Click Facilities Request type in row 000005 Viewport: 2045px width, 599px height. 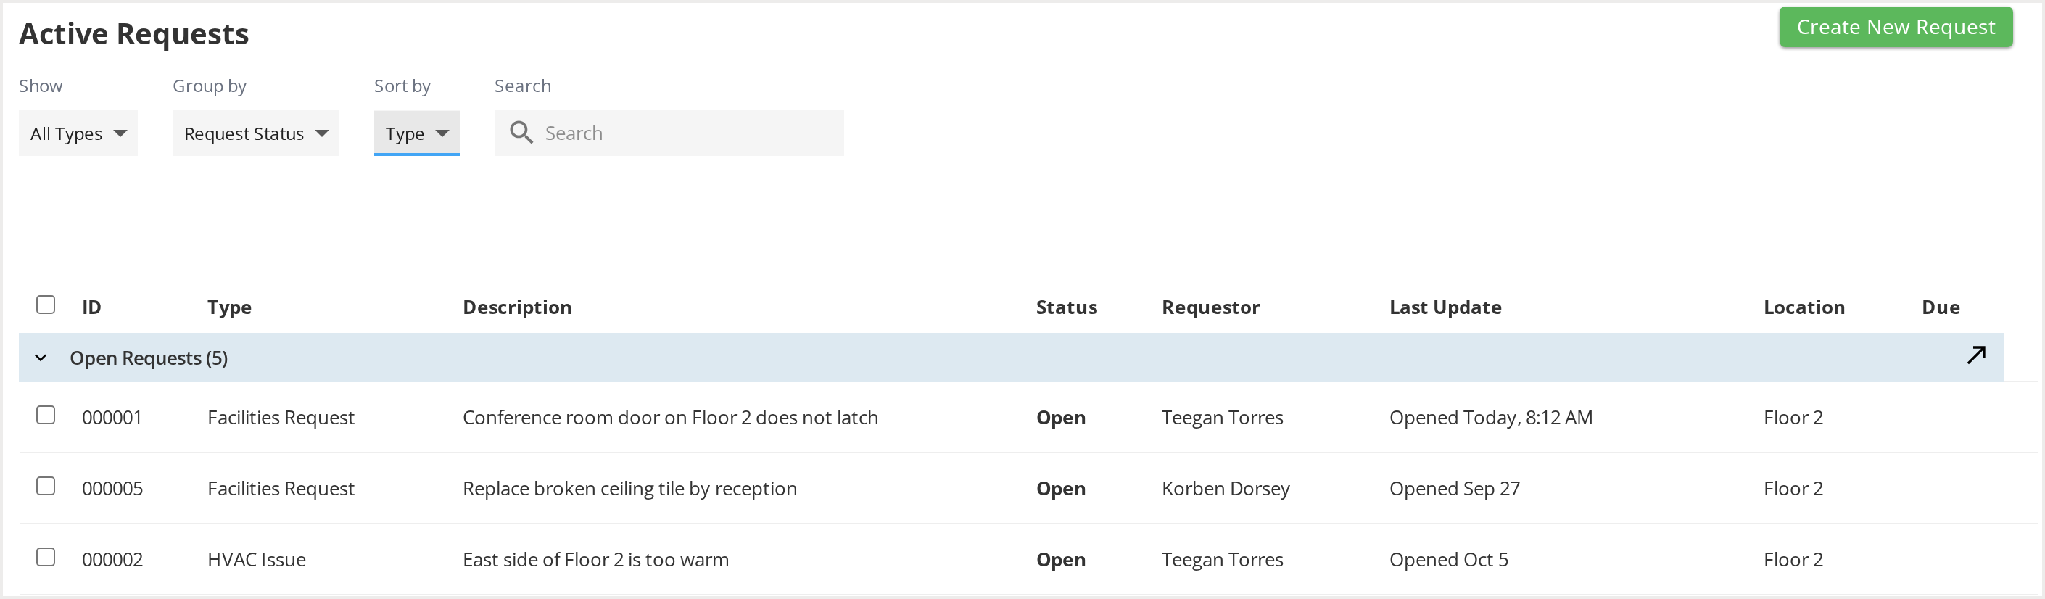coord(281,488)
